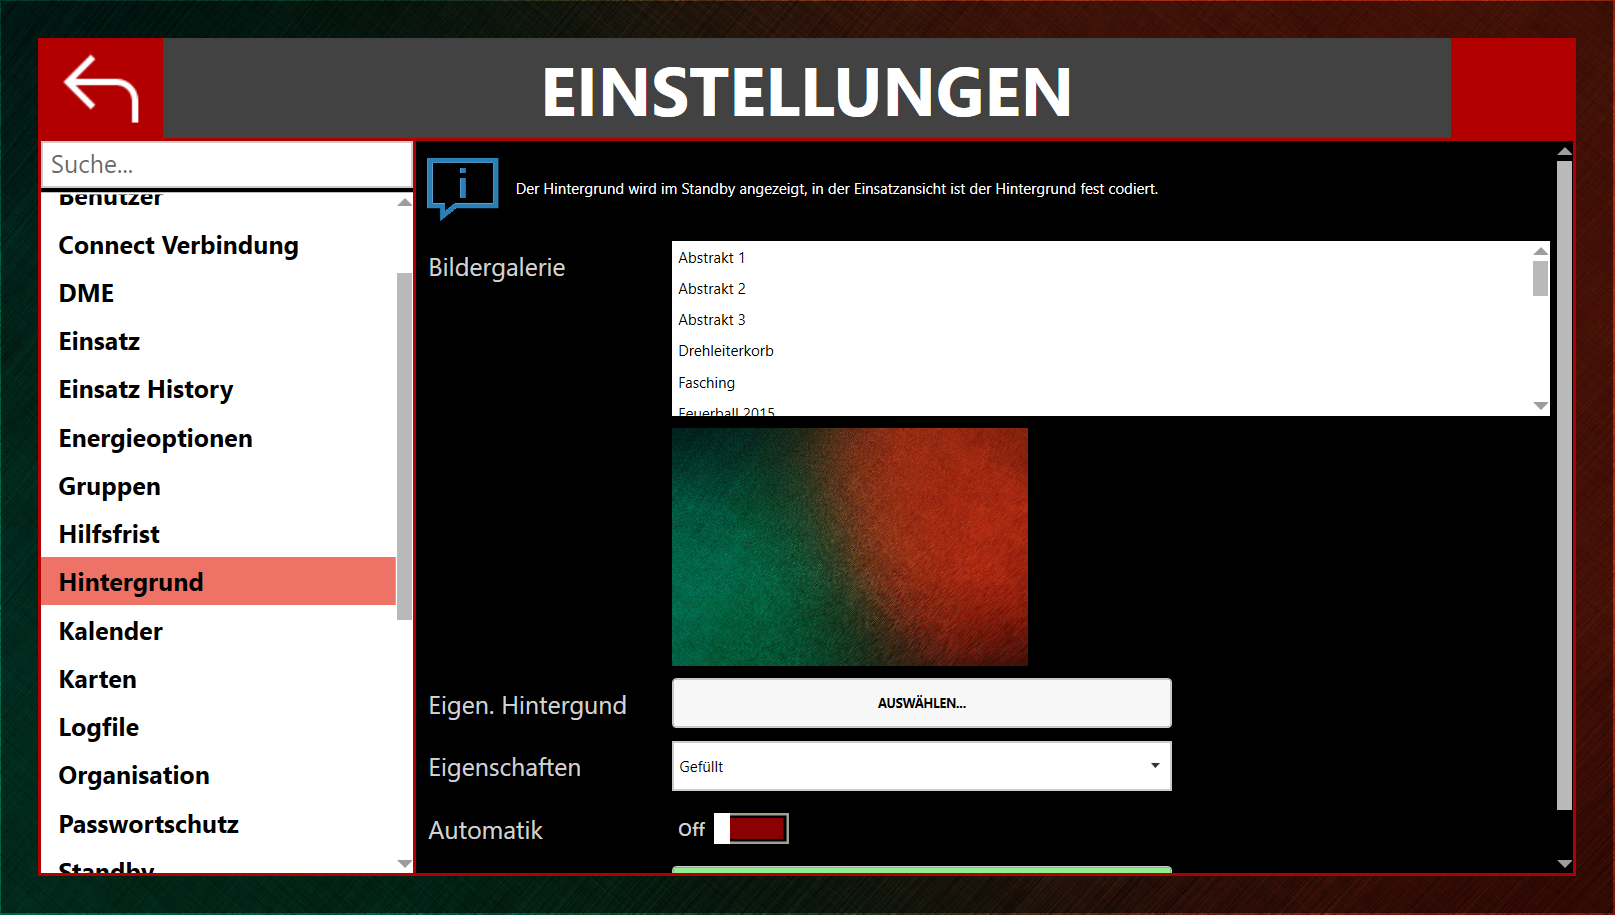
Task: Open the Eigenschaften dropdown showing Gefüllt
Action: click(920, 766)
